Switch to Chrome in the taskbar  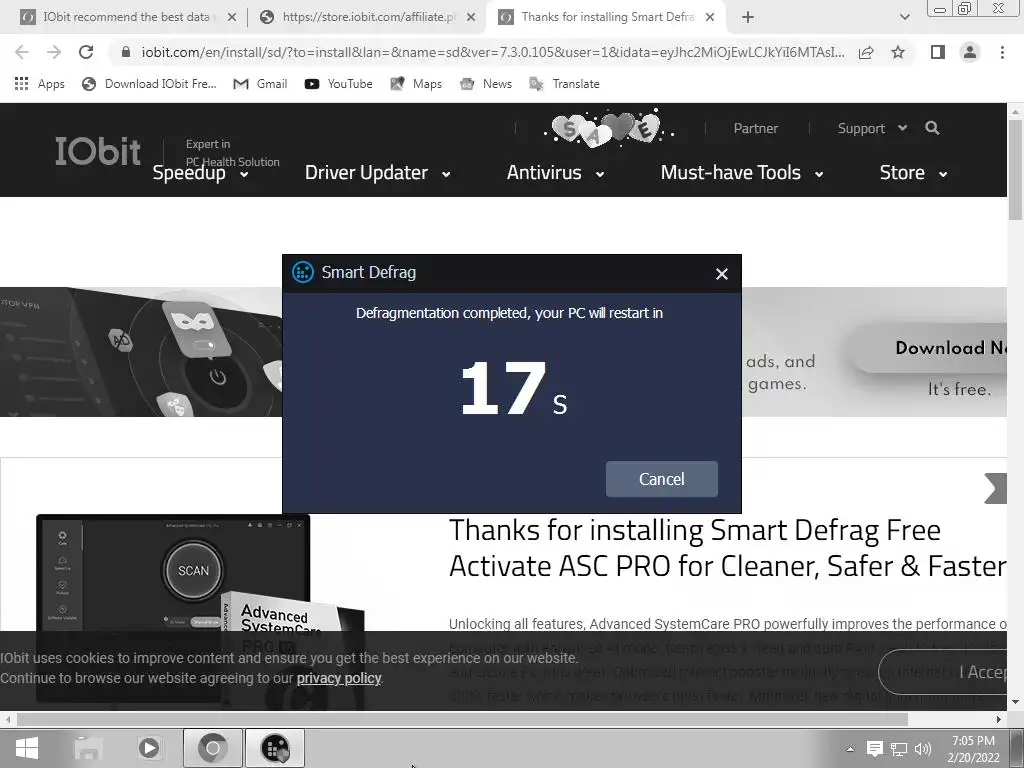point(212,748)
